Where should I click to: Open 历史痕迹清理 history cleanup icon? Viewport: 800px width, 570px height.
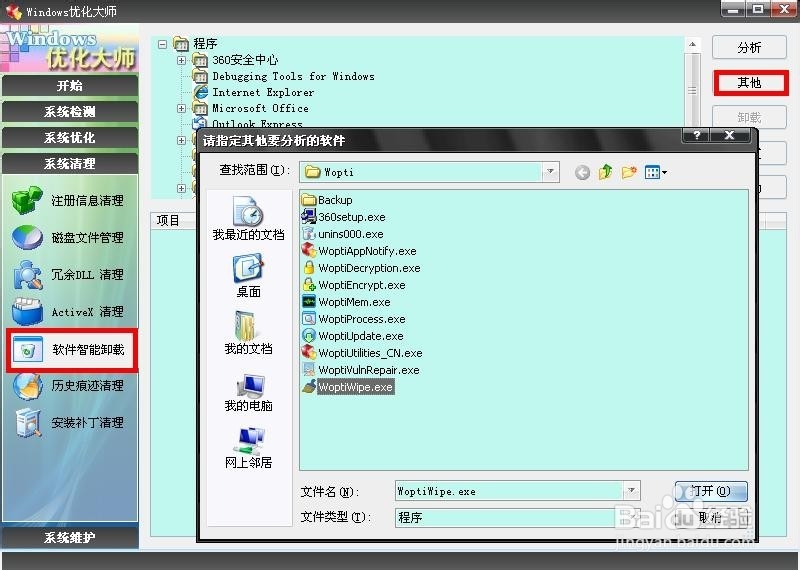coord(28,386)
